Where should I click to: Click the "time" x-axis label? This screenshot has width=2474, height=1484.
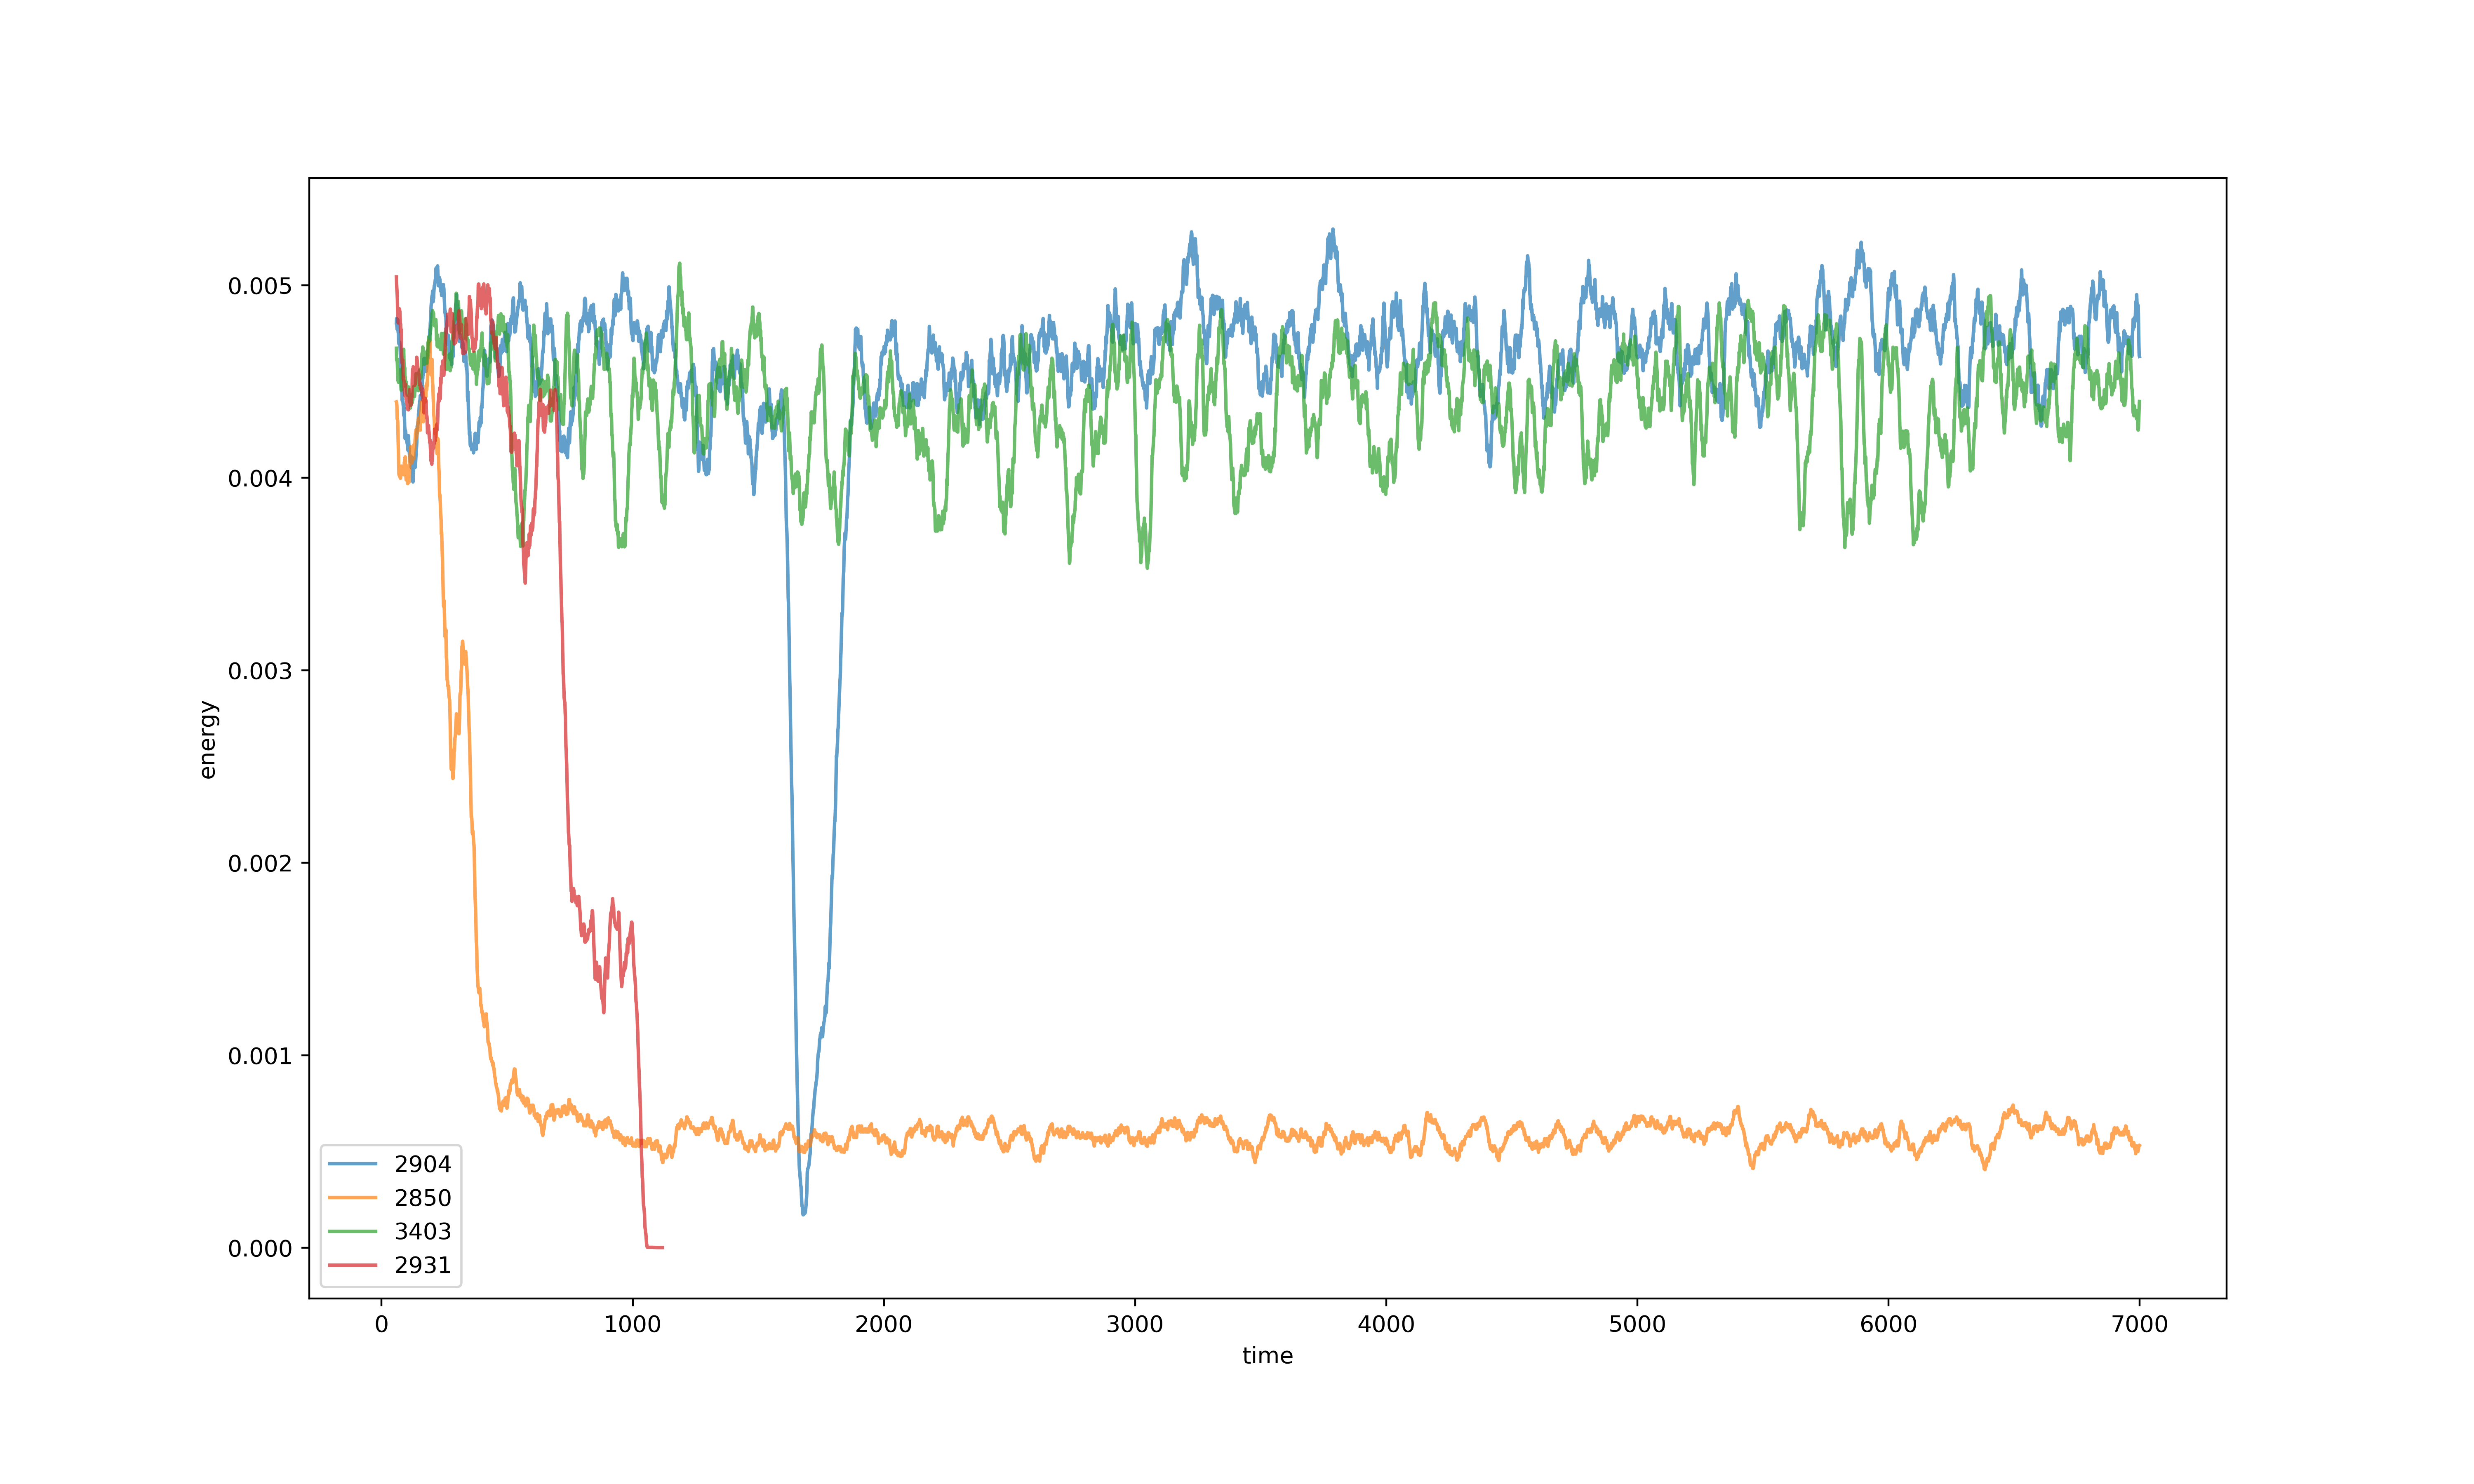tap(1267, 1356)
